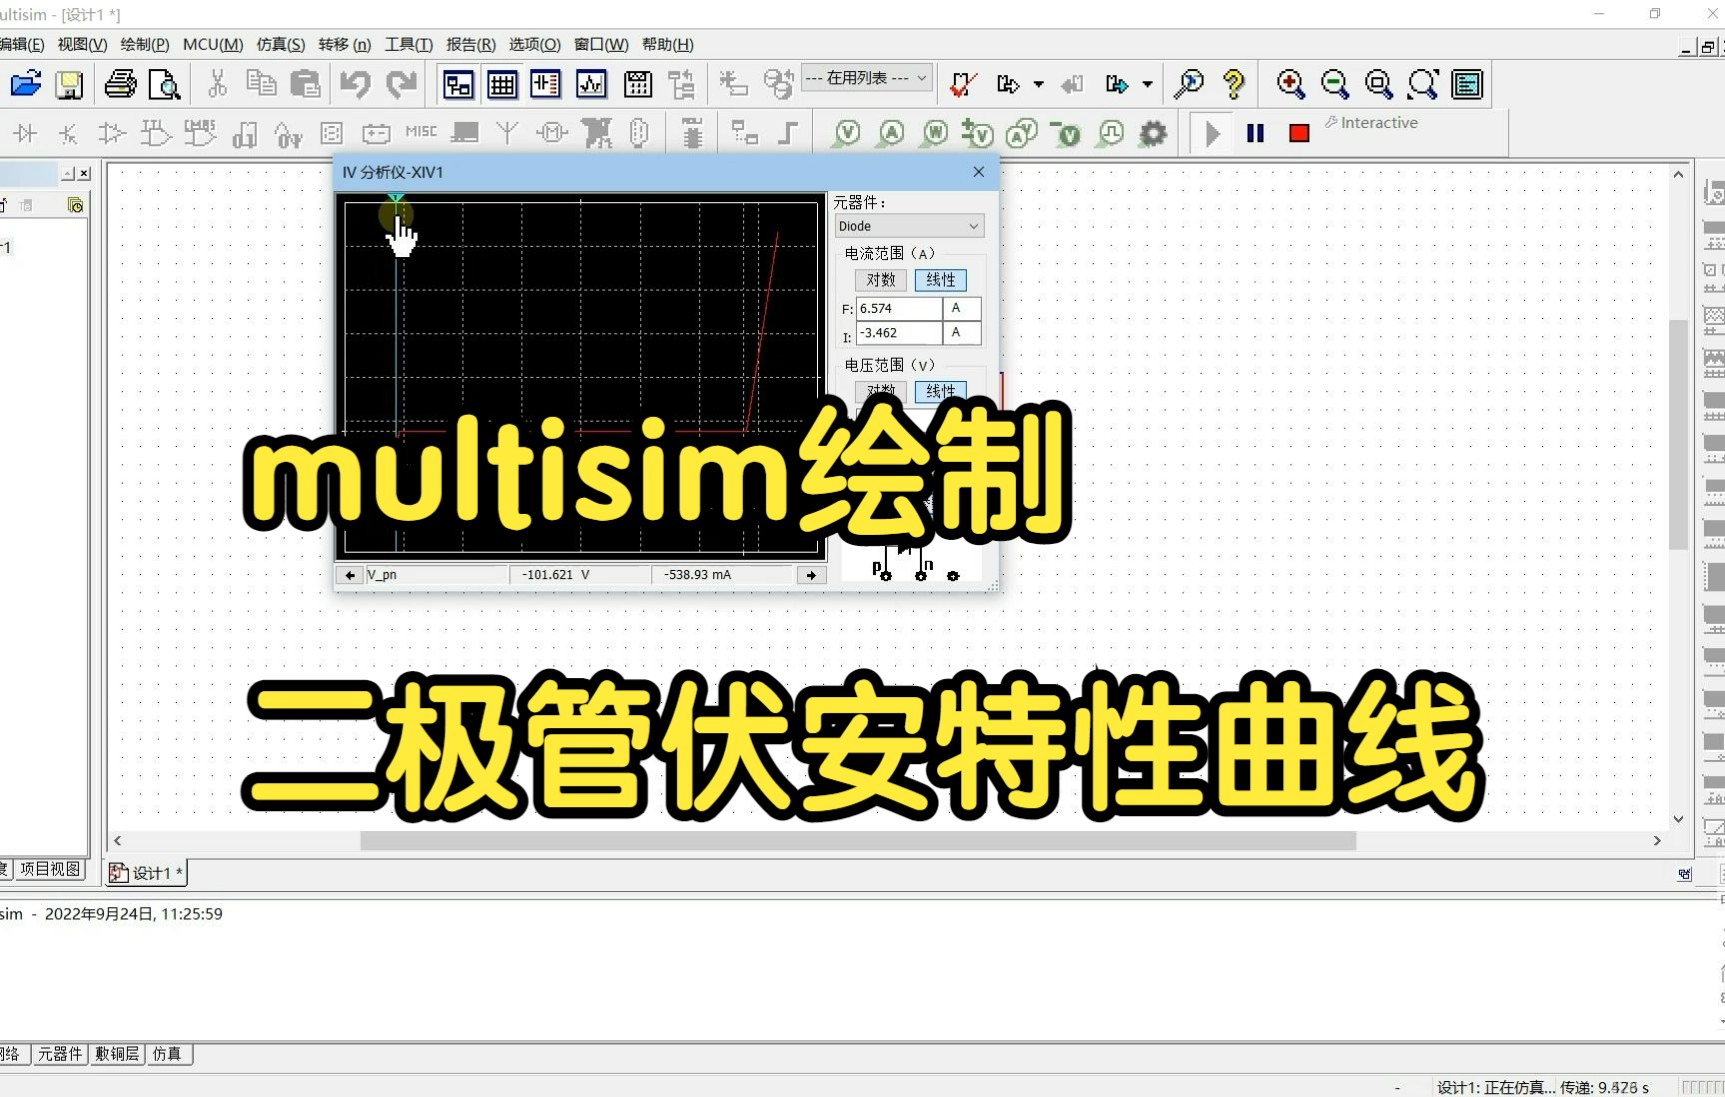Switch to the 元器件 spreadsheet tab
This screenshot has width=1725, height=1097.
coord(60,1053)
